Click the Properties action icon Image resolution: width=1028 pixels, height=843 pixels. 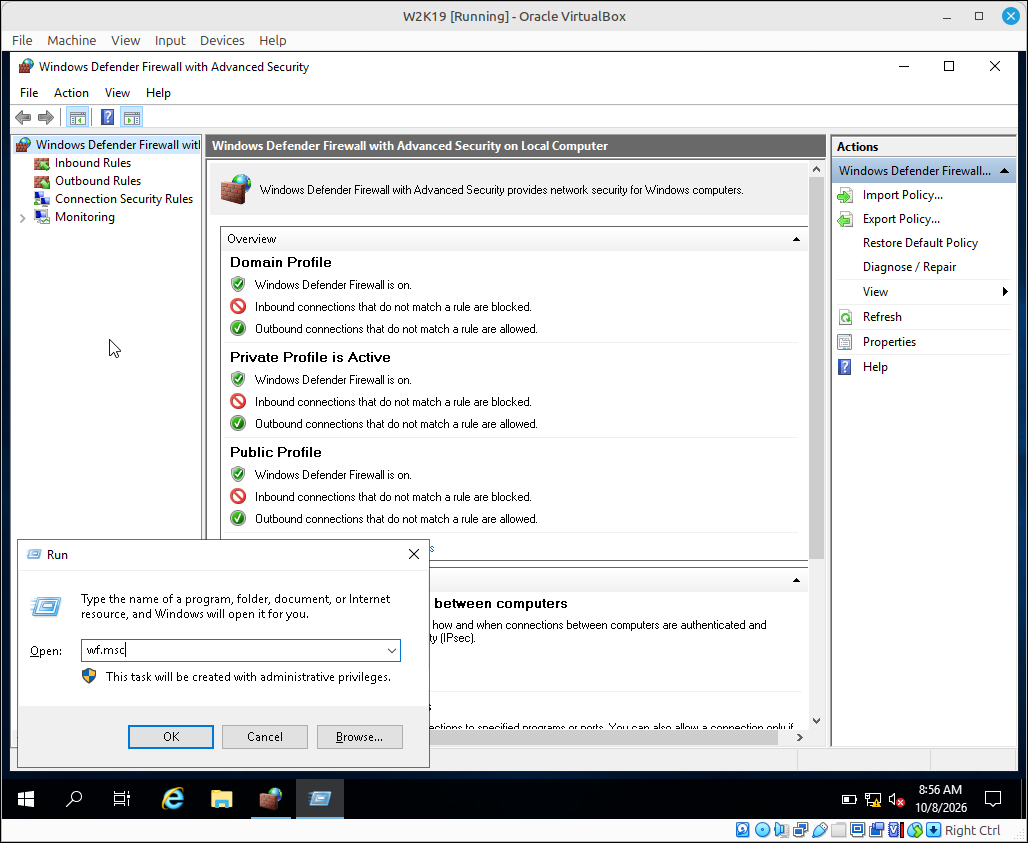pos(845,342)
